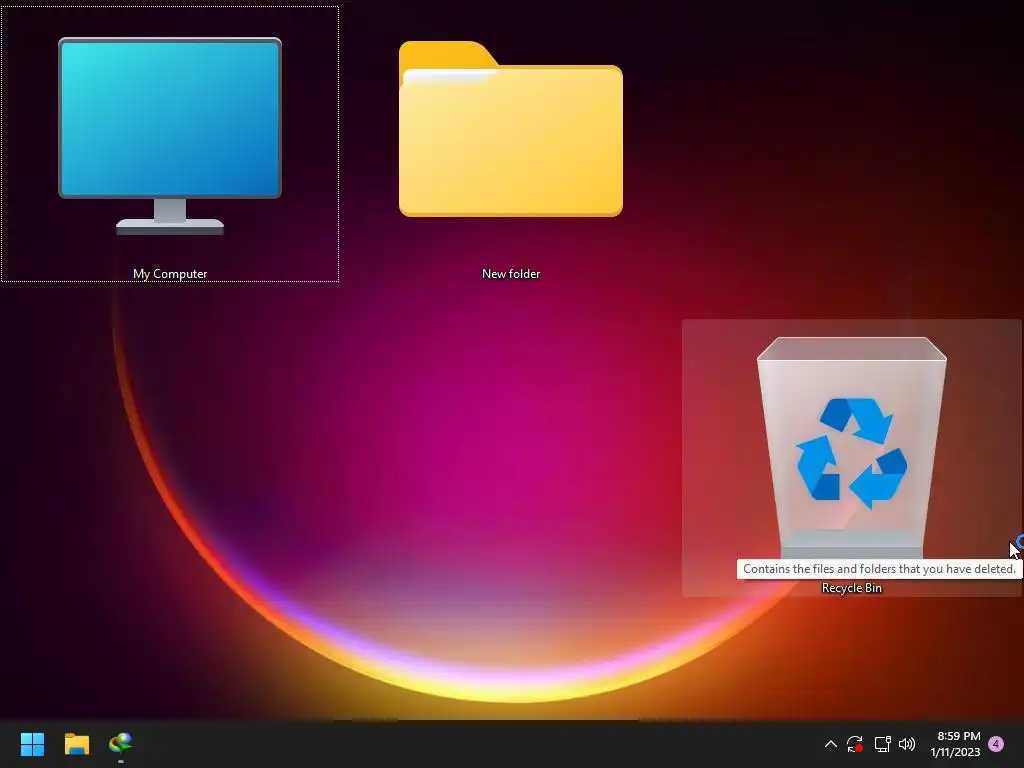Image resolution: width=1024 pixels, height=768 pixels.
Task: Open the Windows Start menu
Action: coord(32,744)
